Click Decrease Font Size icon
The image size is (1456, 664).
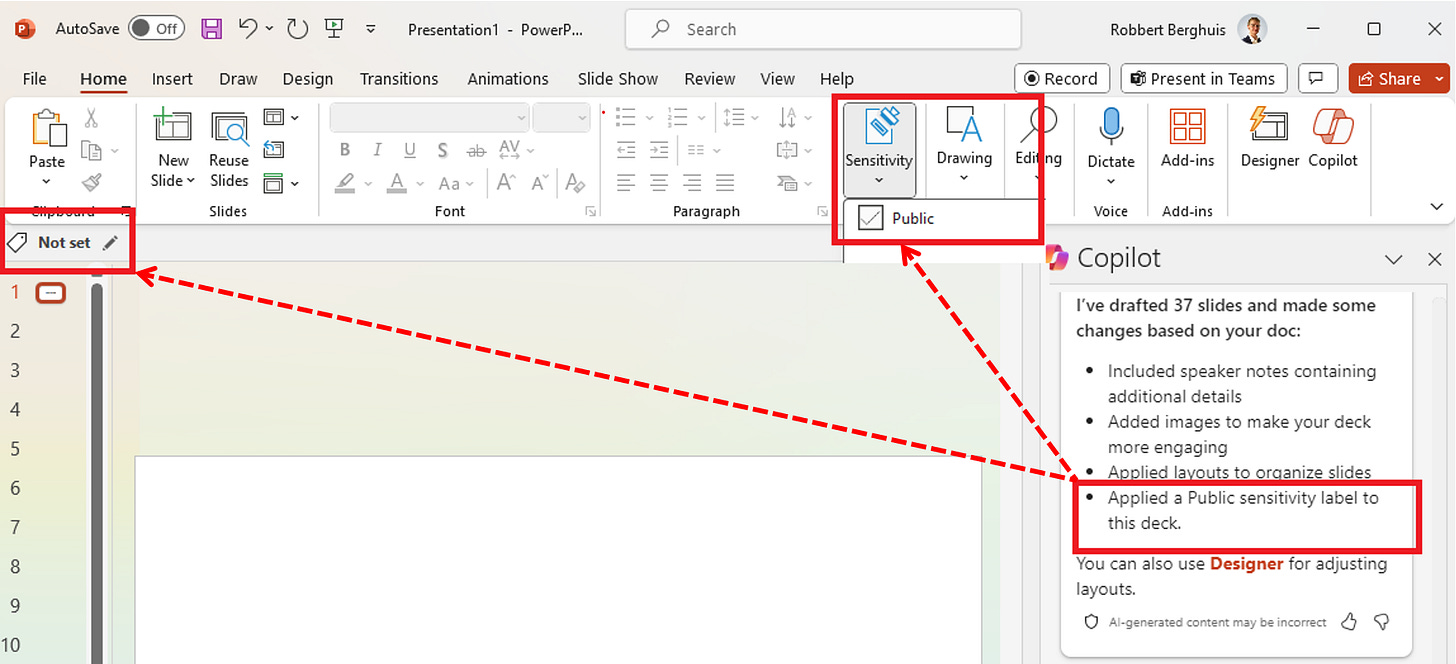tap(540, 182)
